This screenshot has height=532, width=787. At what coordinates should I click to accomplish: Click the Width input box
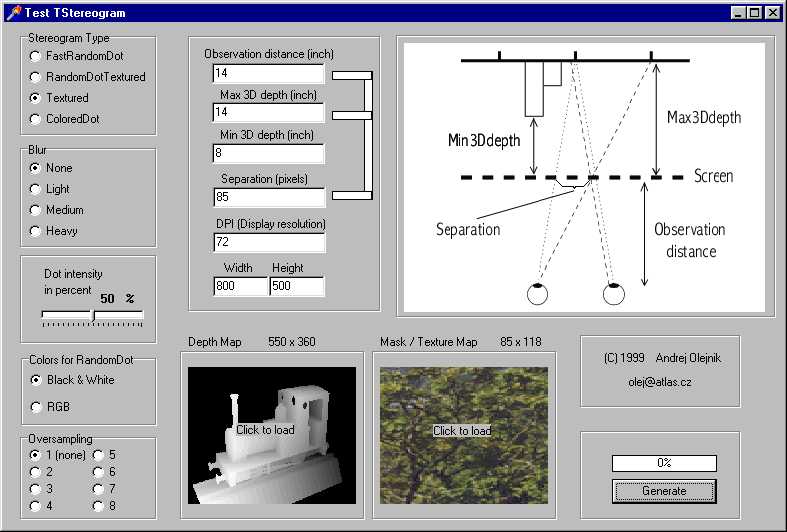coord(240,286)
